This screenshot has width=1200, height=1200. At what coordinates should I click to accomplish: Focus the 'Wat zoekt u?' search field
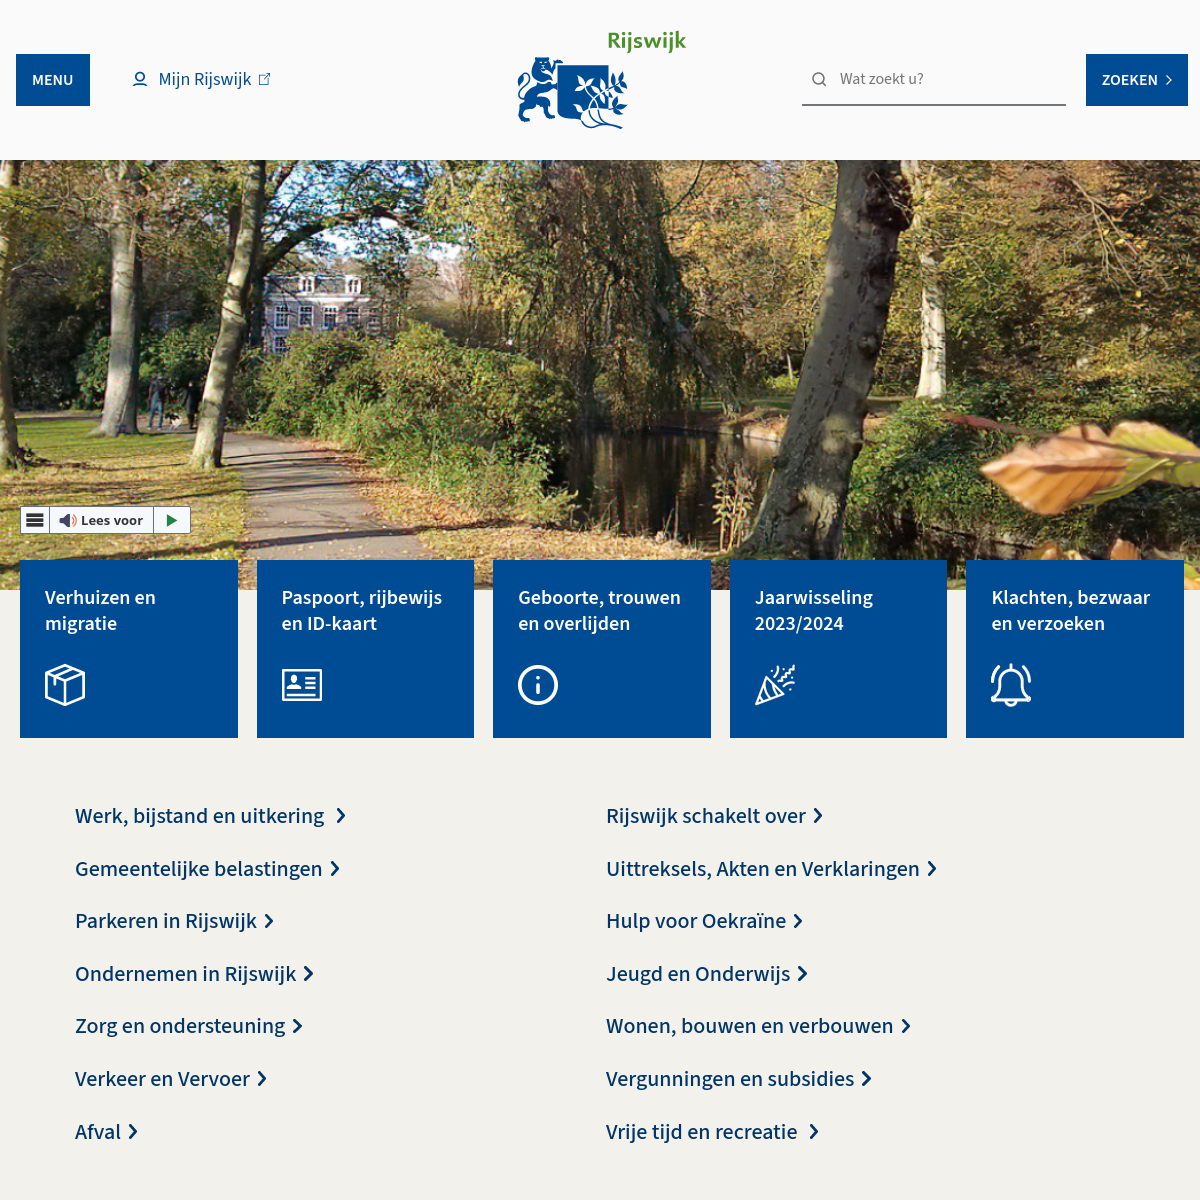(x=934, y=79)
